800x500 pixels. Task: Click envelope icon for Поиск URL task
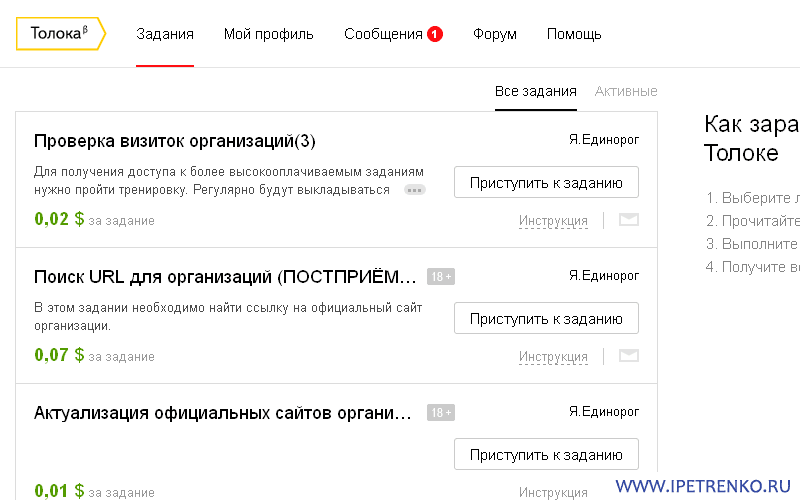pyautogui.click(x=629, y=355)
